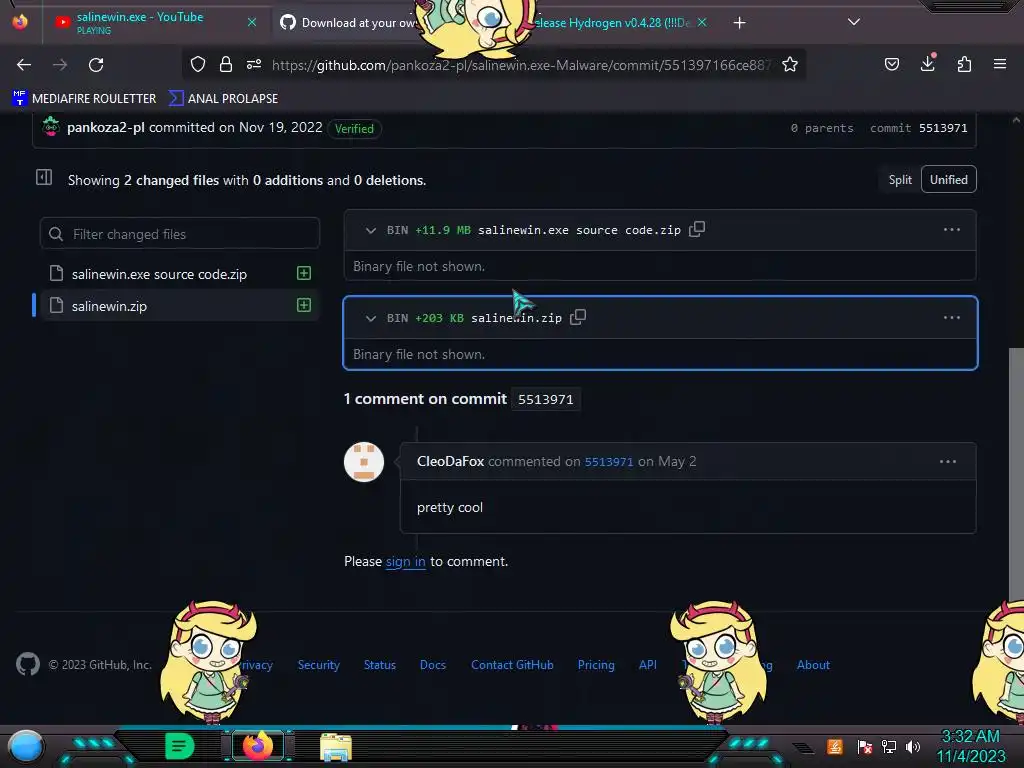
Task: Click the Firefox taskbar icon
Action: click(257, 746)
